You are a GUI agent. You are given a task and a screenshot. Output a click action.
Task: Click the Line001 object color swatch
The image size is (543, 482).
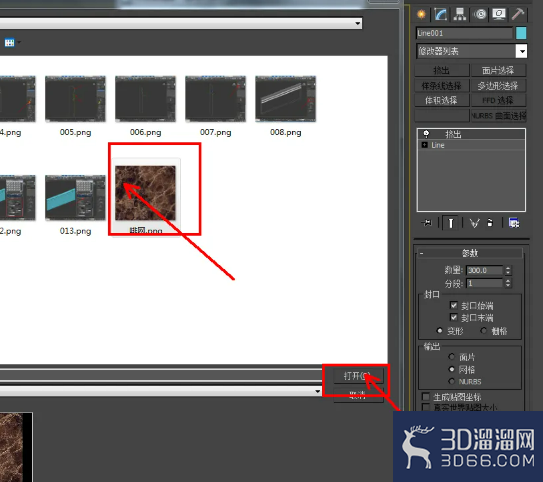tap(521, 33)
